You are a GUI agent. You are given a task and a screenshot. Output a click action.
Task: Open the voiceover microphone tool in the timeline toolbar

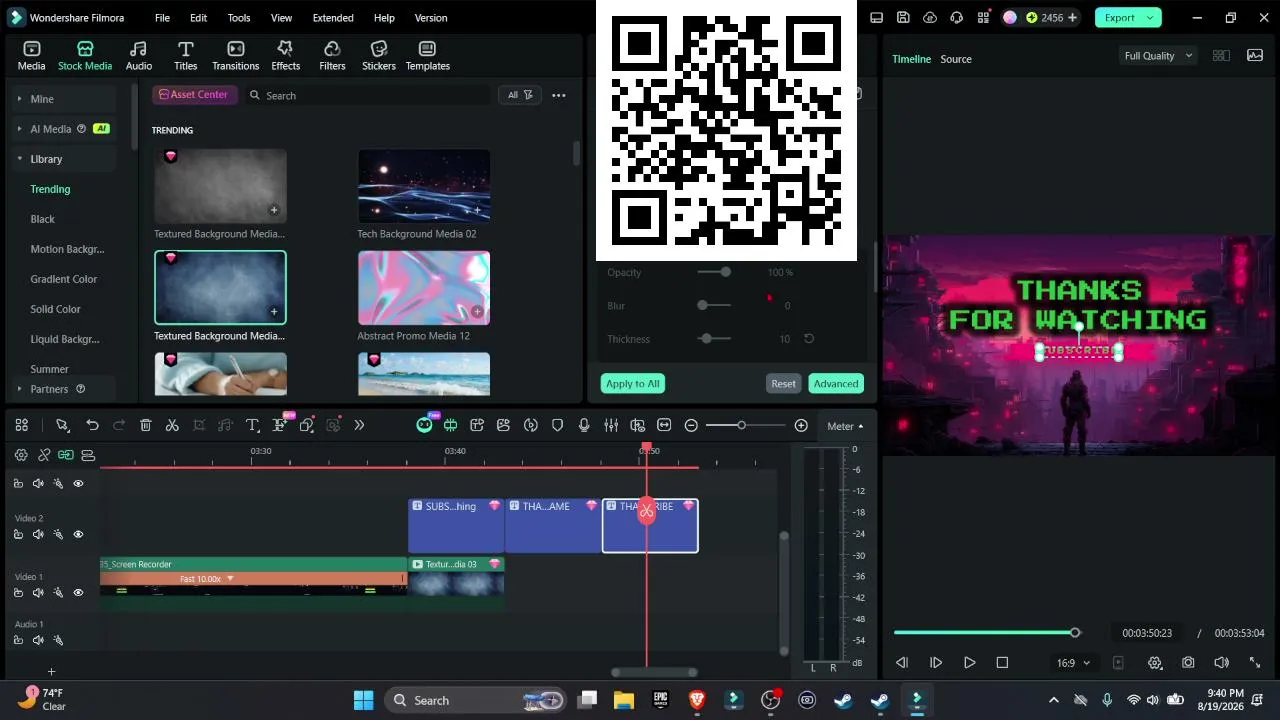tap(584, 425)
